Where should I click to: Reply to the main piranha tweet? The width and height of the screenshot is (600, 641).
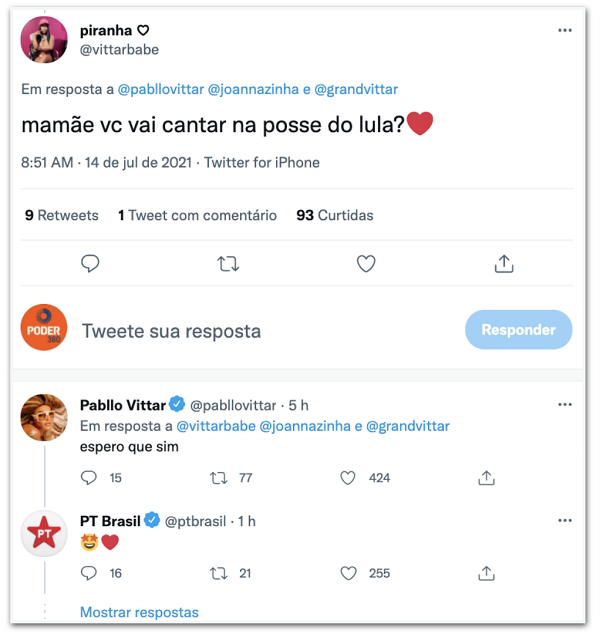point(90,263)
